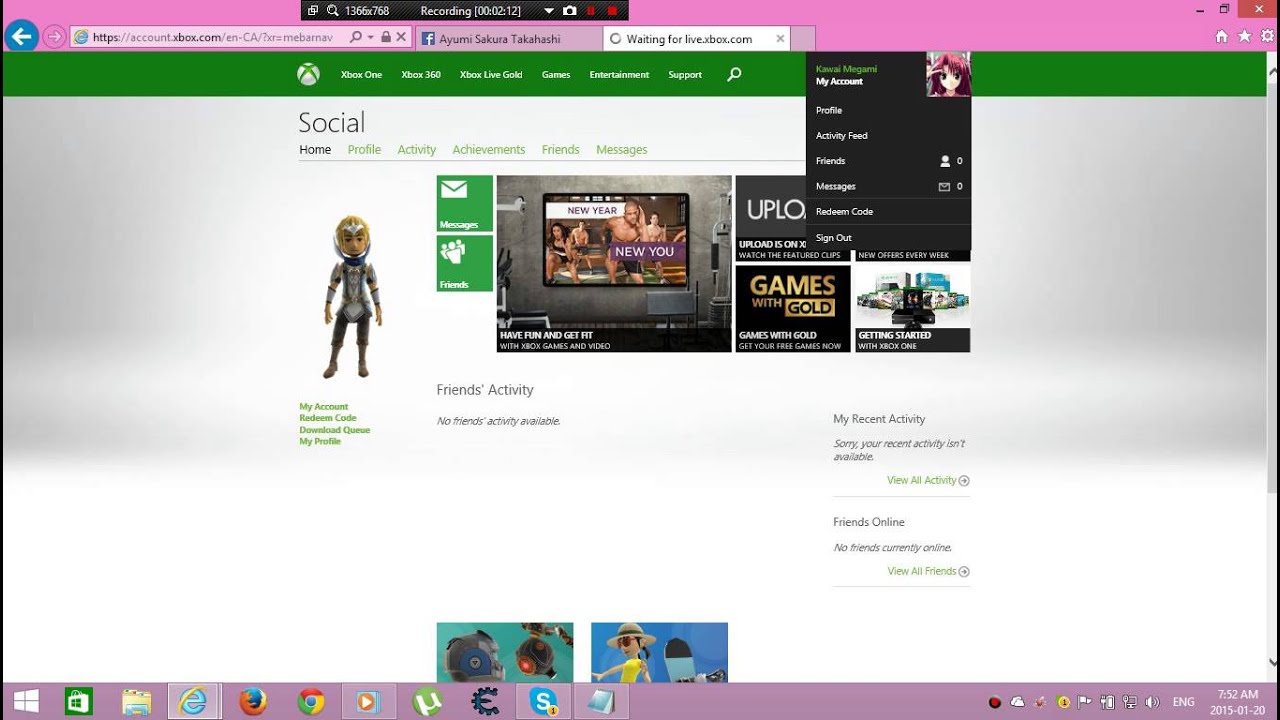Open Games nav menu
This screenshot has height=720, width=1280.
point(556,75)
